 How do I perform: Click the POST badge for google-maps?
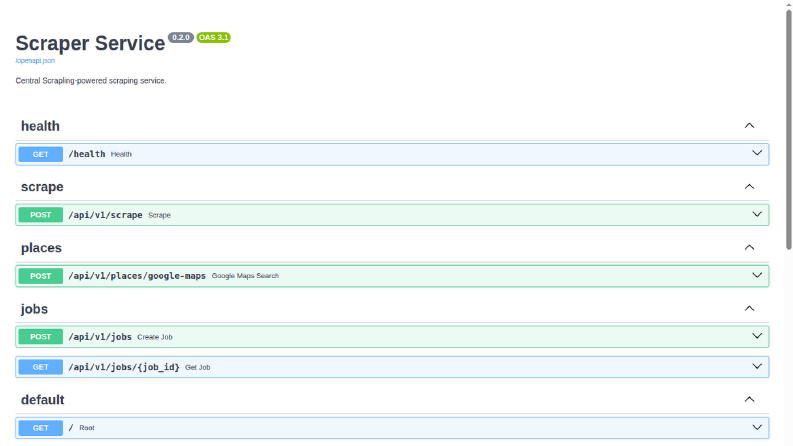[40, 276]
